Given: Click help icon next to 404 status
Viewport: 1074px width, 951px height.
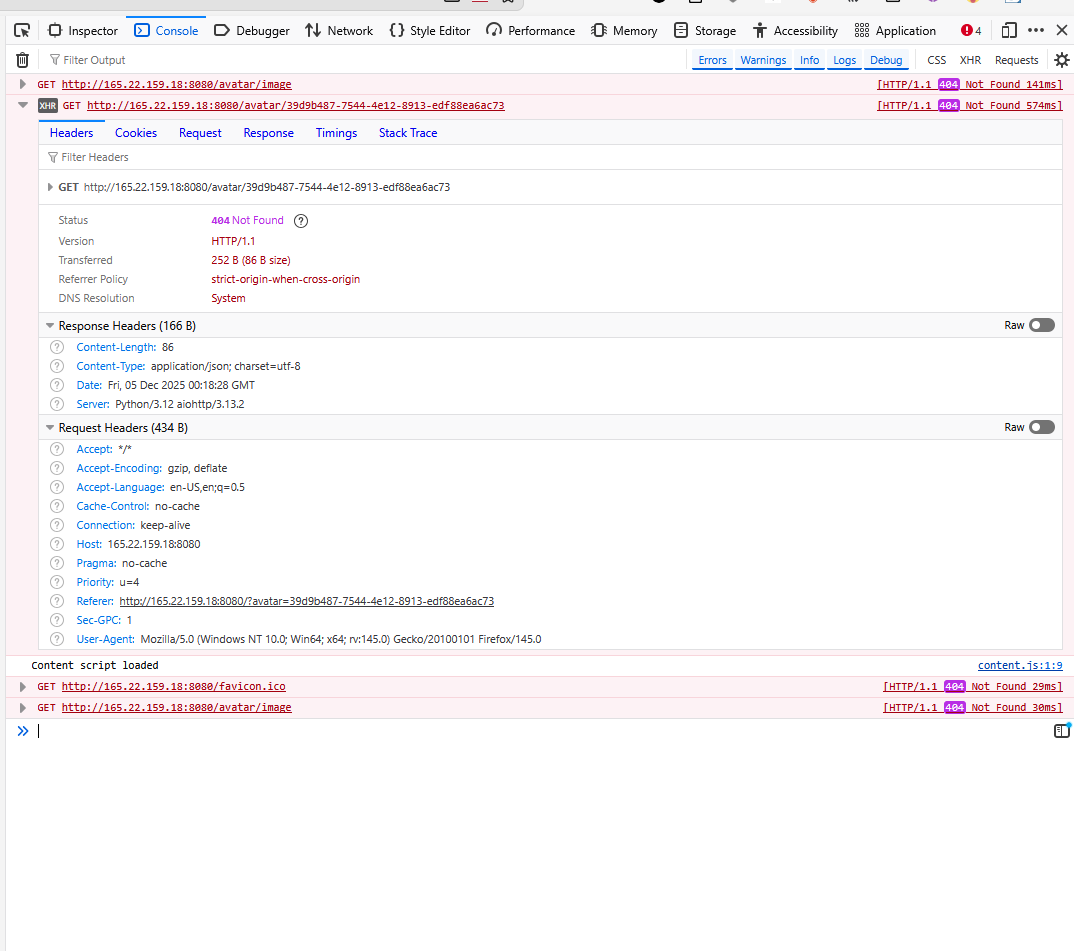Looking at the screenshot, I should (x=300, y=221).
